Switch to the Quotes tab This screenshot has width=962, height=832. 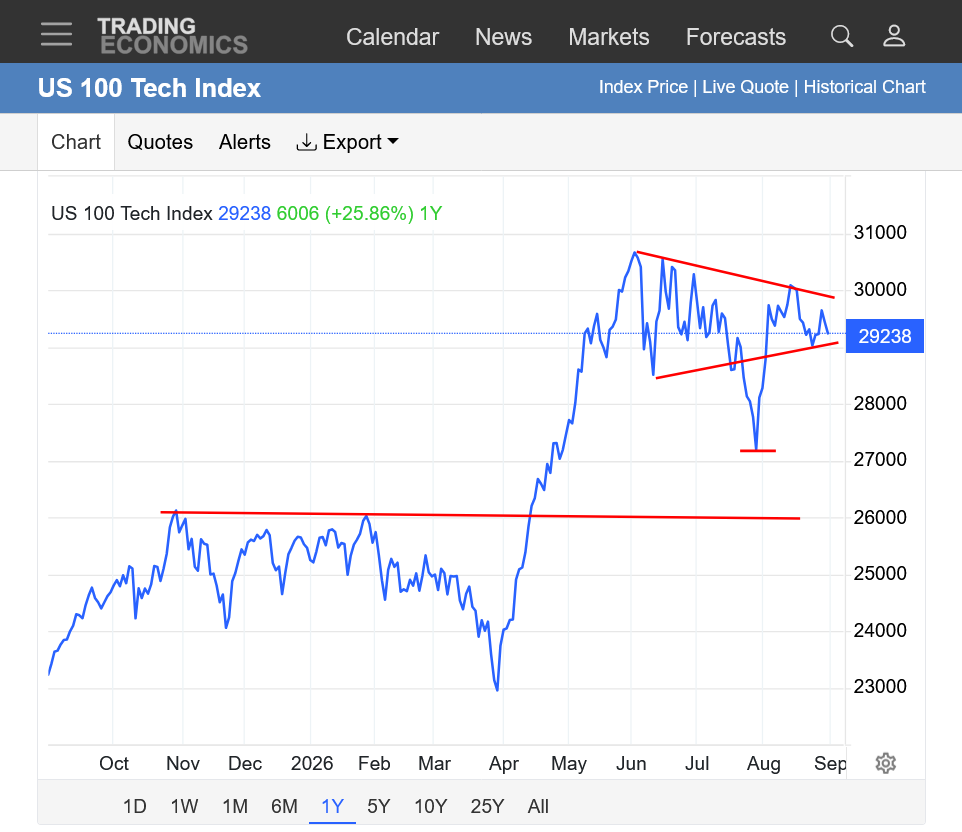click(160, 142)
